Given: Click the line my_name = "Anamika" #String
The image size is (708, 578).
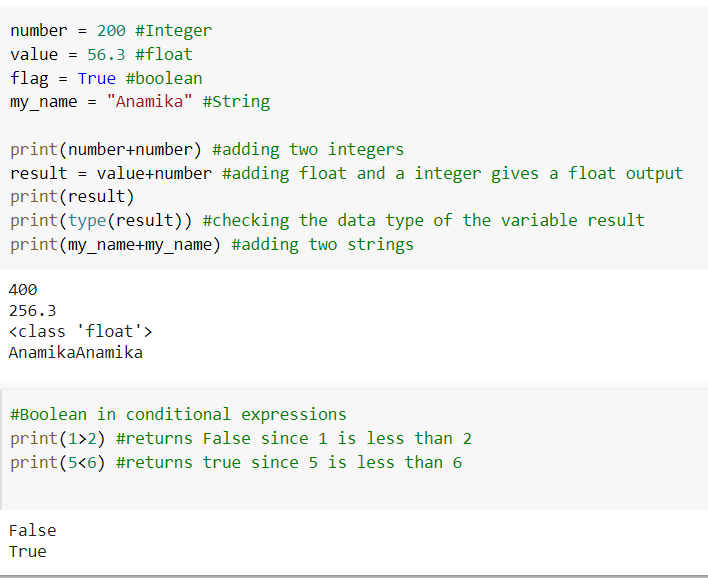Looking at the screenshot, I should tap(140, 102).
